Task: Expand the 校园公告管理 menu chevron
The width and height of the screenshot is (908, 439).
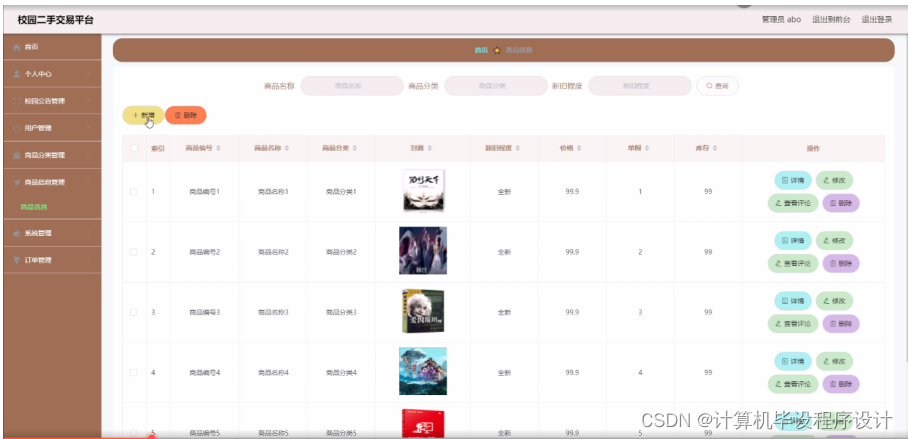Action: 89,101
